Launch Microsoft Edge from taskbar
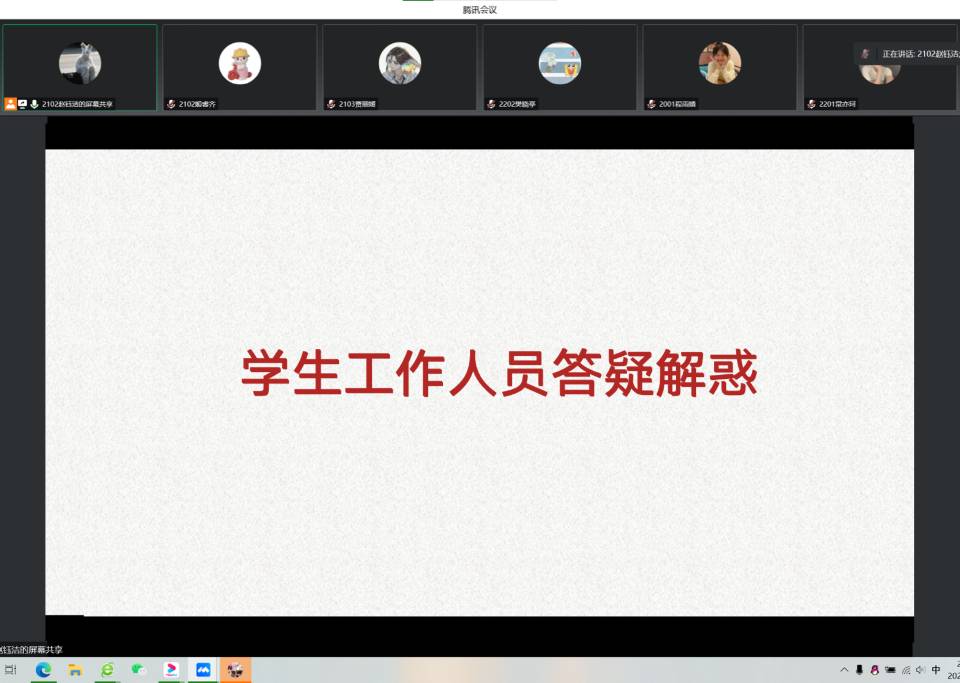This screenshot has height=683, width=960. pos(43,670)
